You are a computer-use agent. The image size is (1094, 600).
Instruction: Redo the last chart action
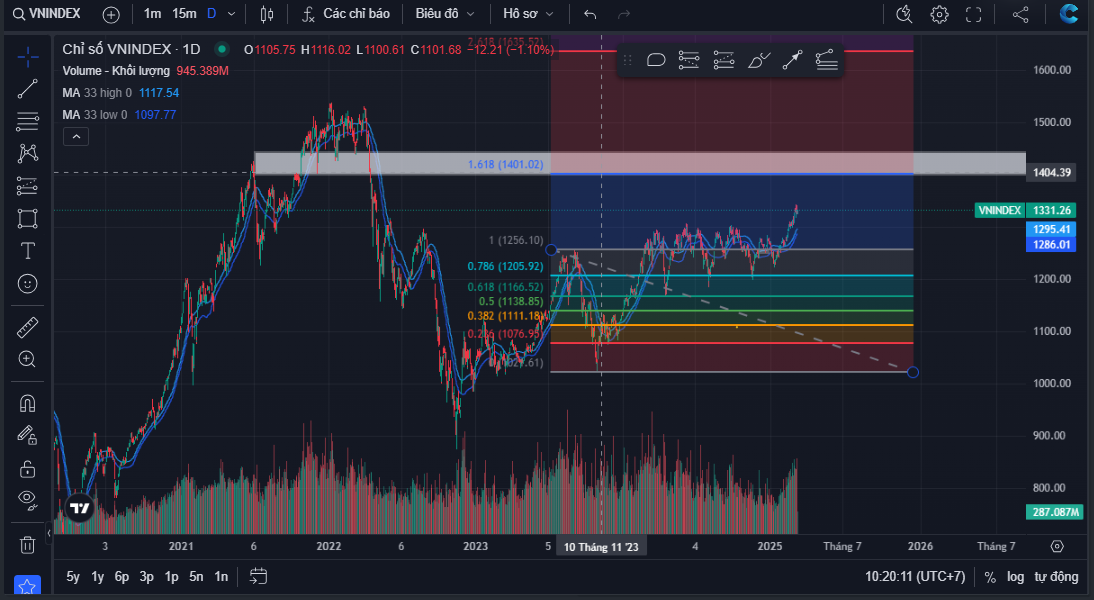tap(624, 14)
